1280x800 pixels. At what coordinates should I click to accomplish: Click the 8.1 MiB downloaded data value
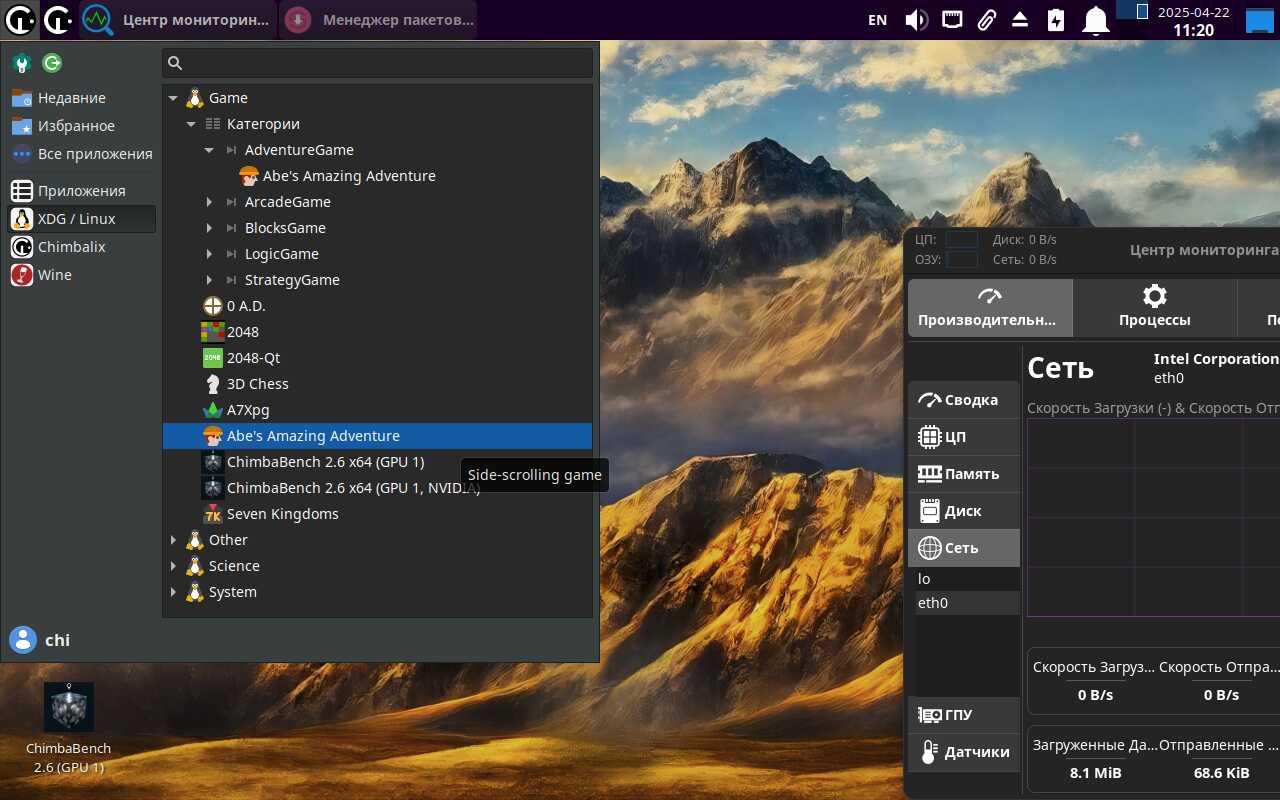tap(1095, 773)
